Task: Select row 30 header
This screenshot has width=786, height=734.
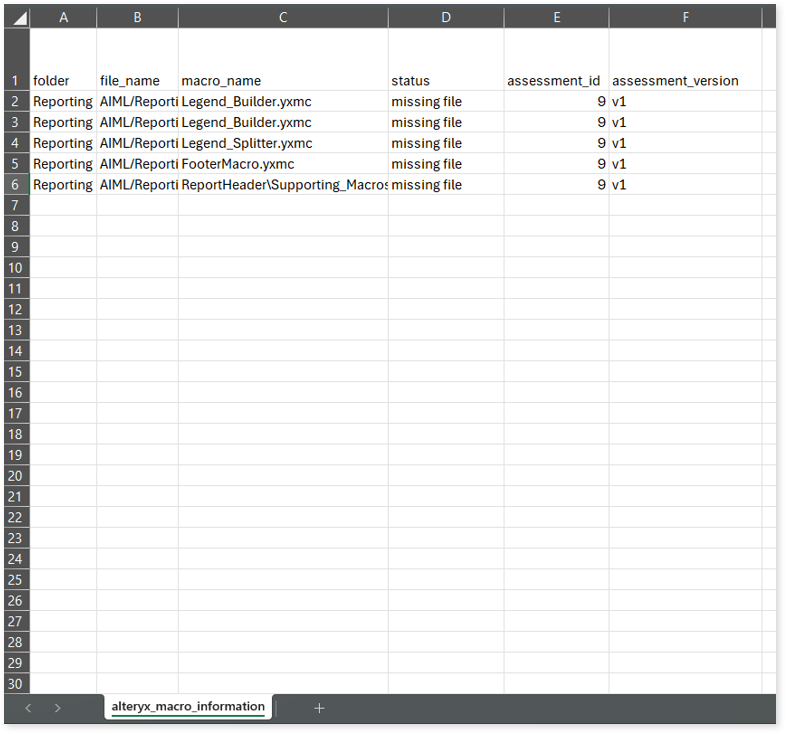Action: click(17, 683)
